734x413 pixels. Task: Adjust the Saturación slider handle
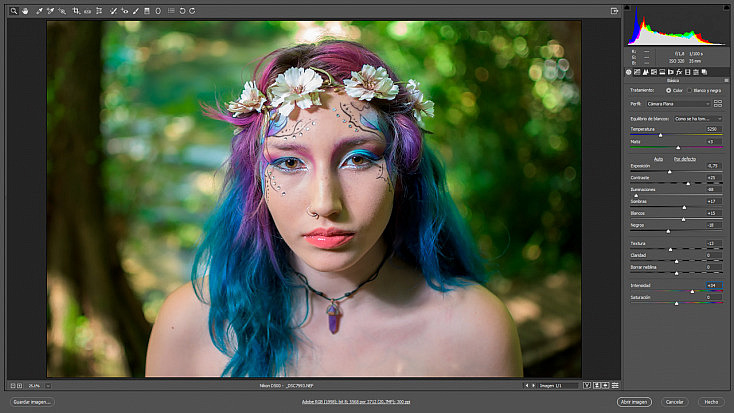[676, 303]
